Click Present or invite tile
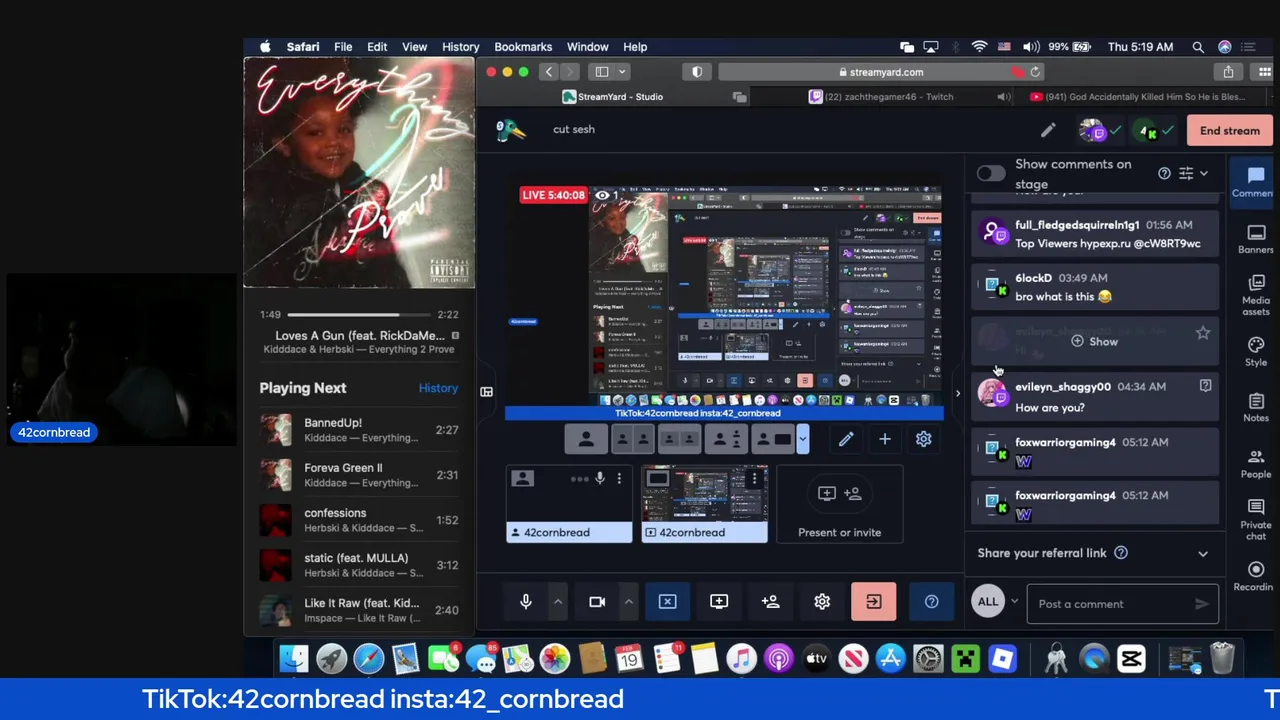1280x720 pixels. point(839,505)
